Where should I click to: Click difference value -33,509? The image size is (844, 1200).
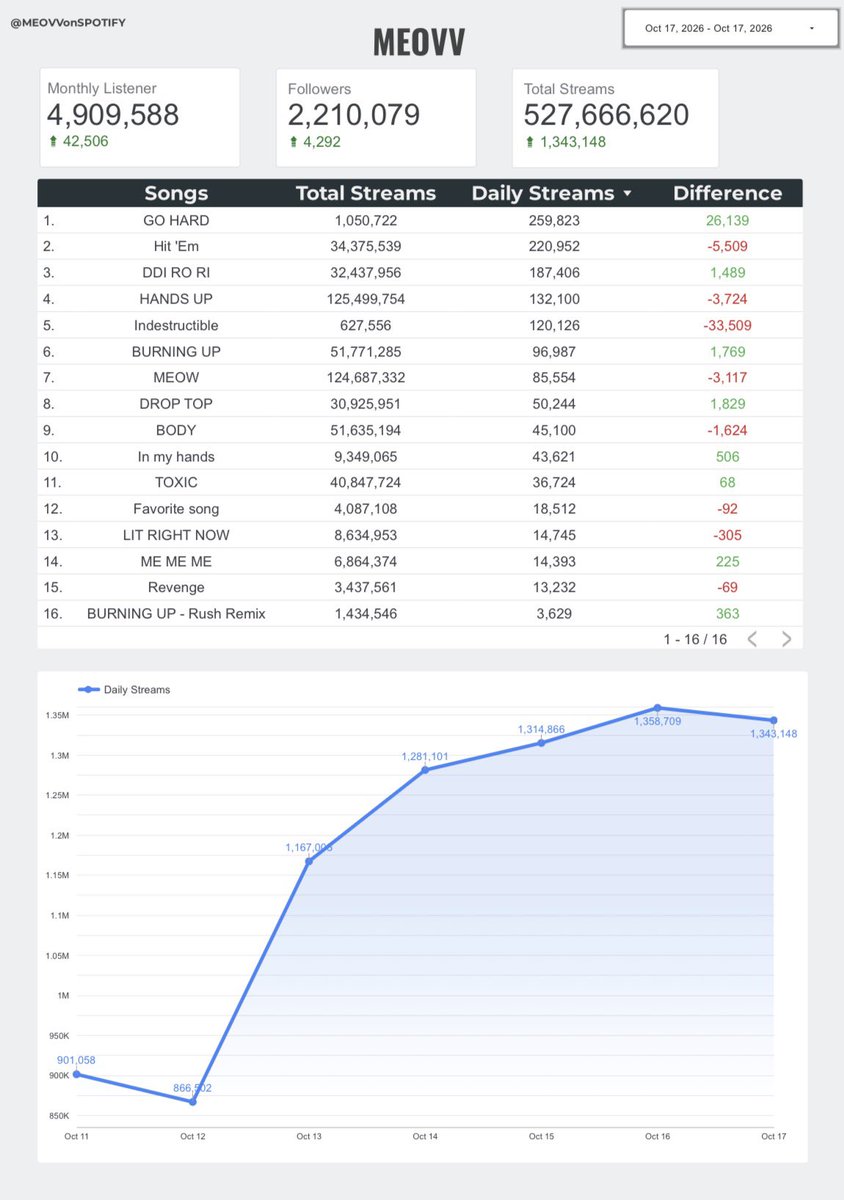tap(727, 325)
